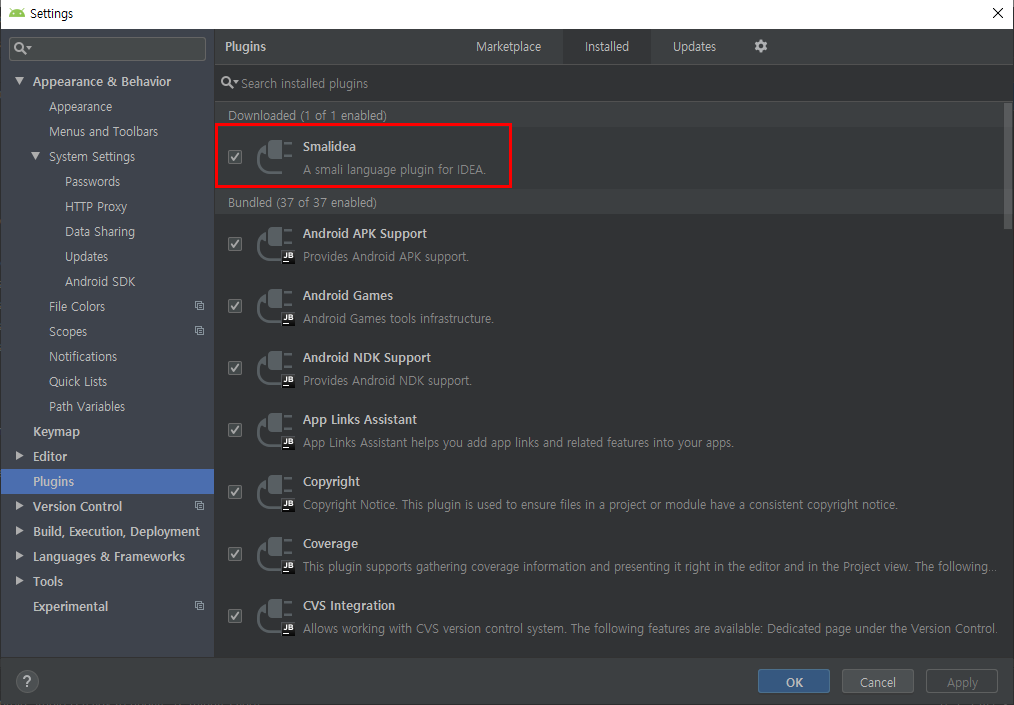
Task: Click the Bundled (37 of 37 enabled) header
Action: click(x=302, y=202)
